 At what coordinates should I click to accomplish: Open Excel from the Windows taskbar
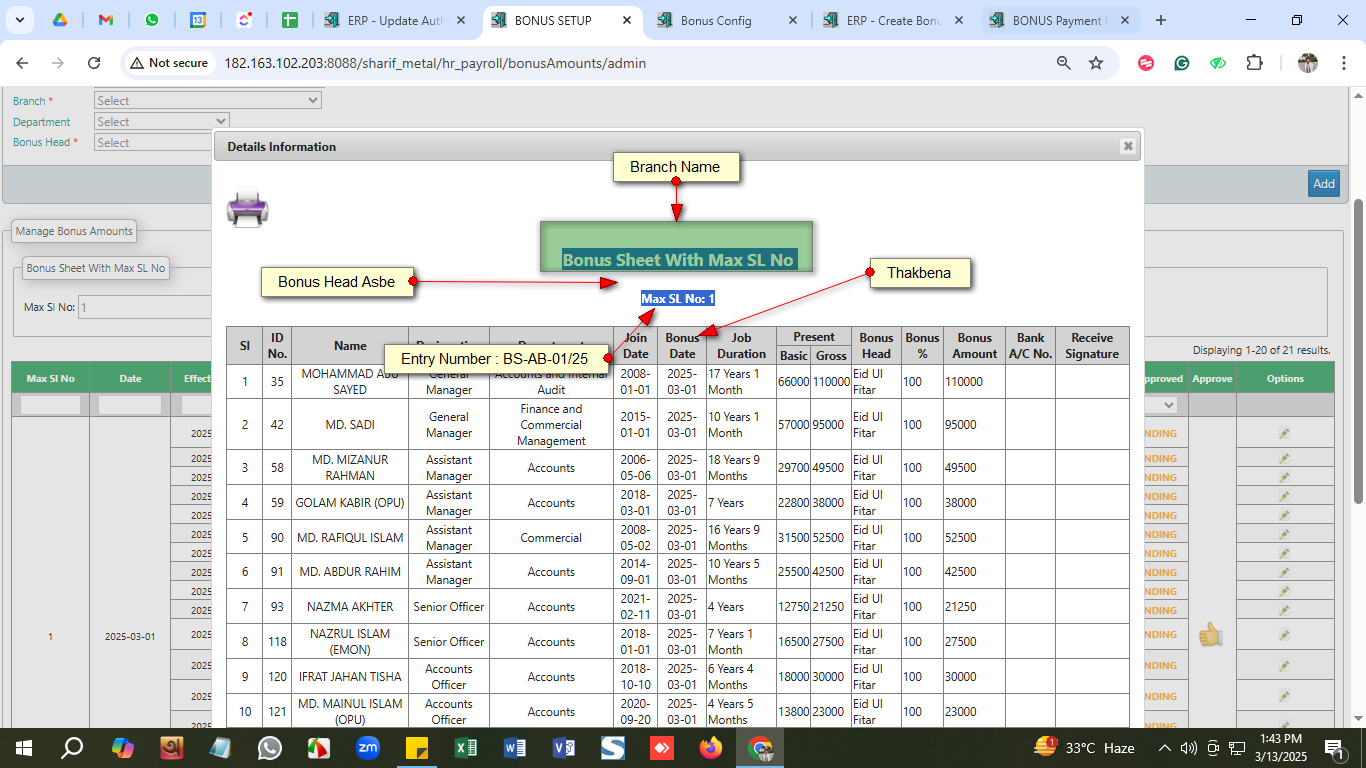(x=466, y=748)
